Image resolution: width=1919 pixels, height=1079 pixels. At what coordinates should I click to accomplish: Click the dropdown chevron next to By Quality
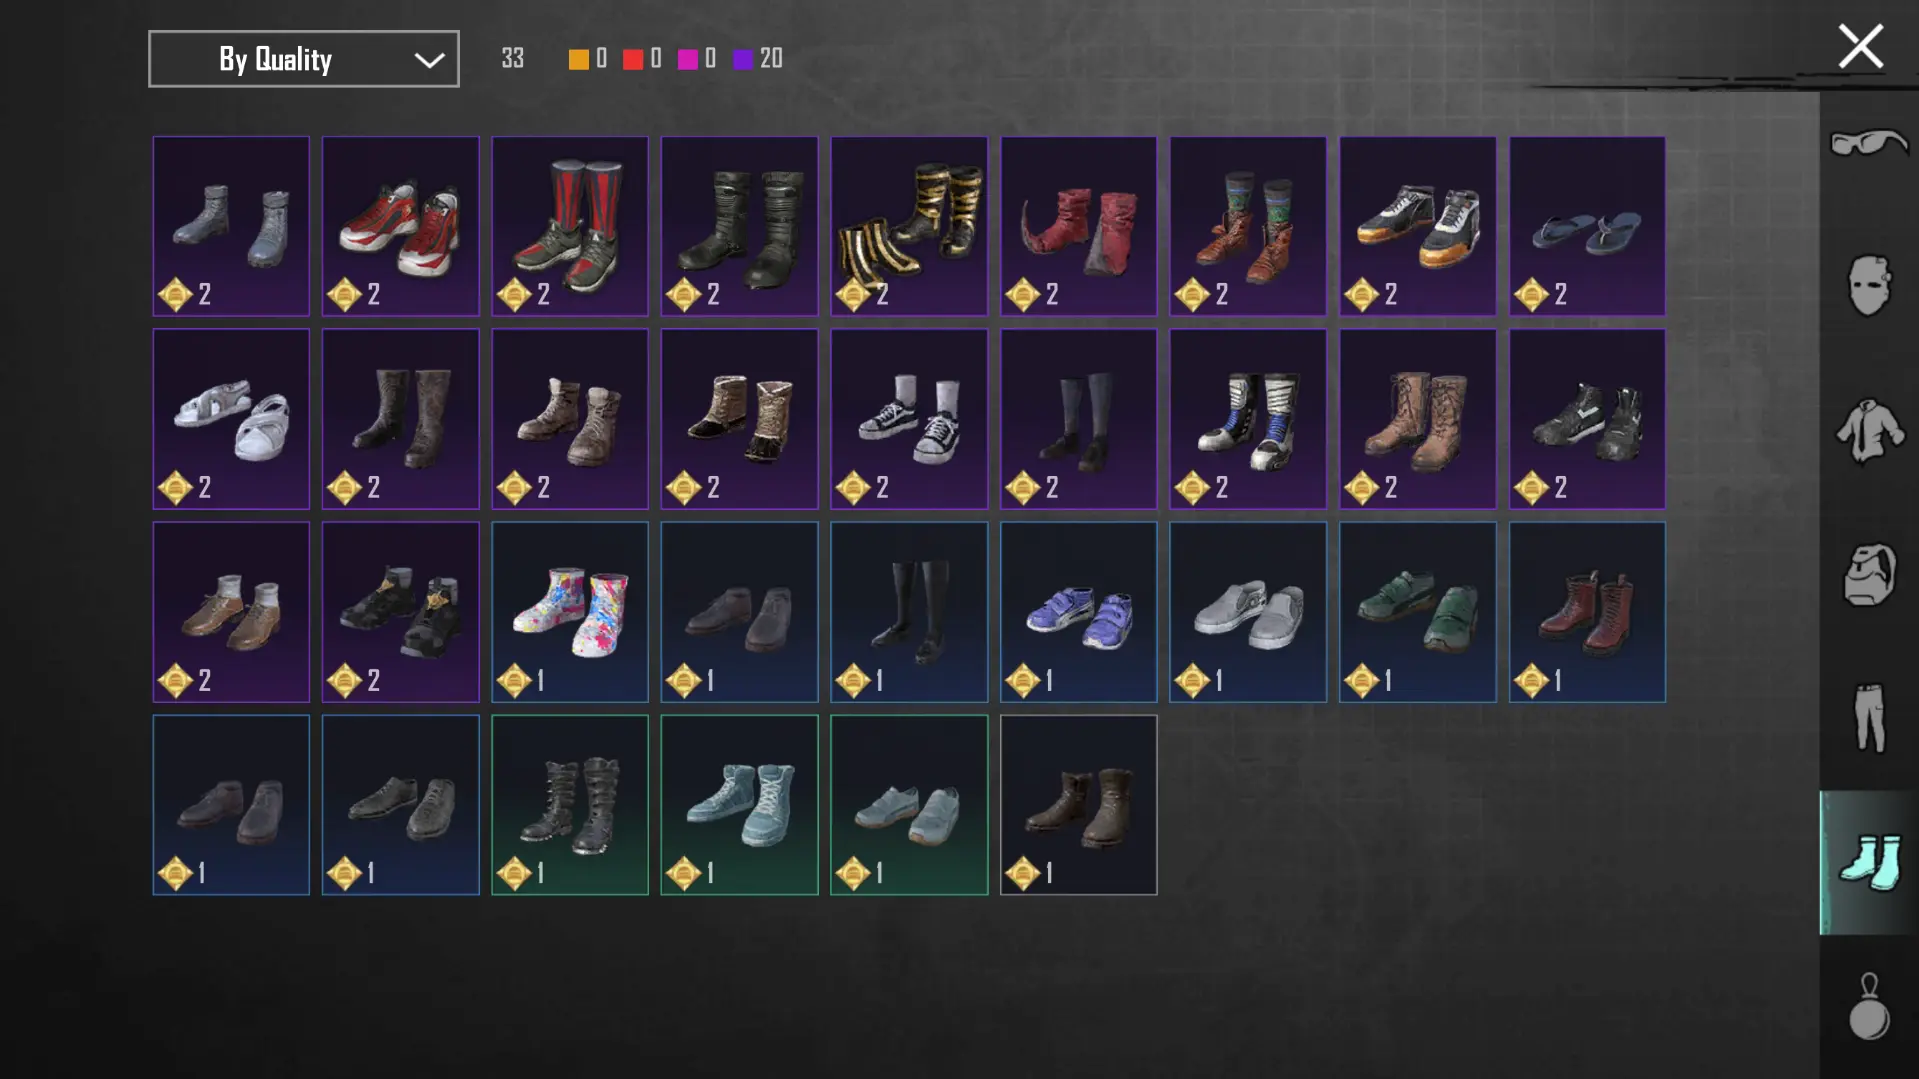429,60
